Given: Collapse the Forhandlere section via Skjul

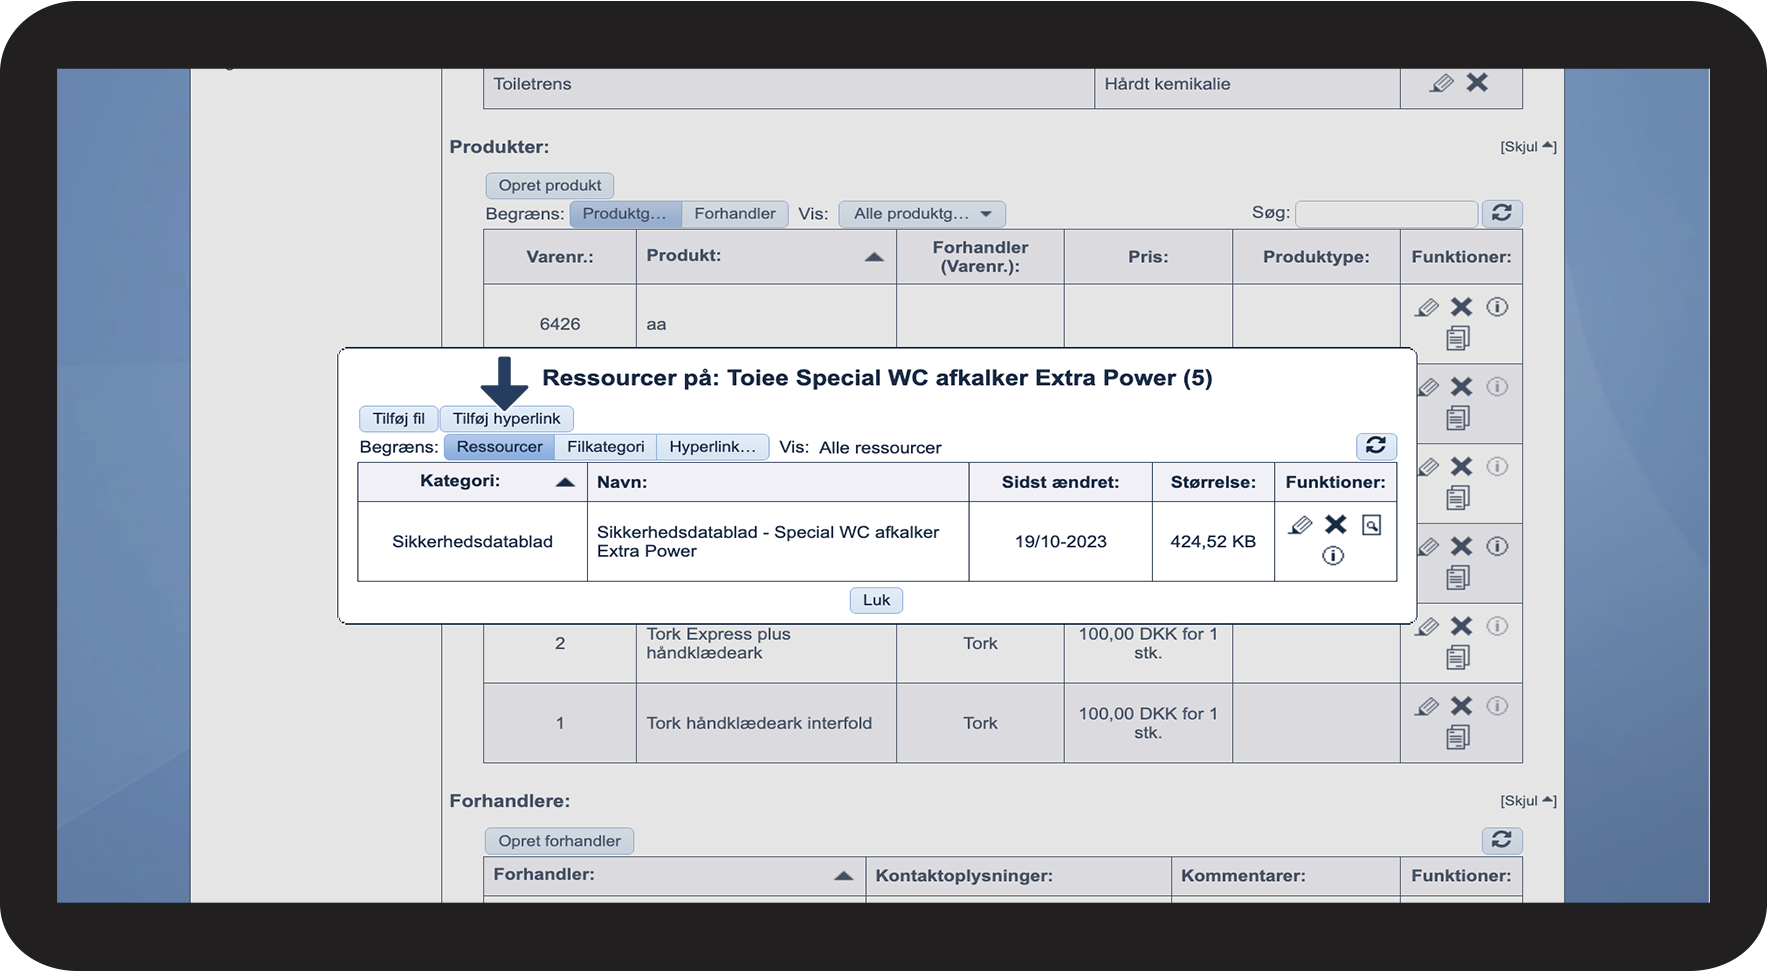Looking at the screenshot, I should coord(1528,801).
